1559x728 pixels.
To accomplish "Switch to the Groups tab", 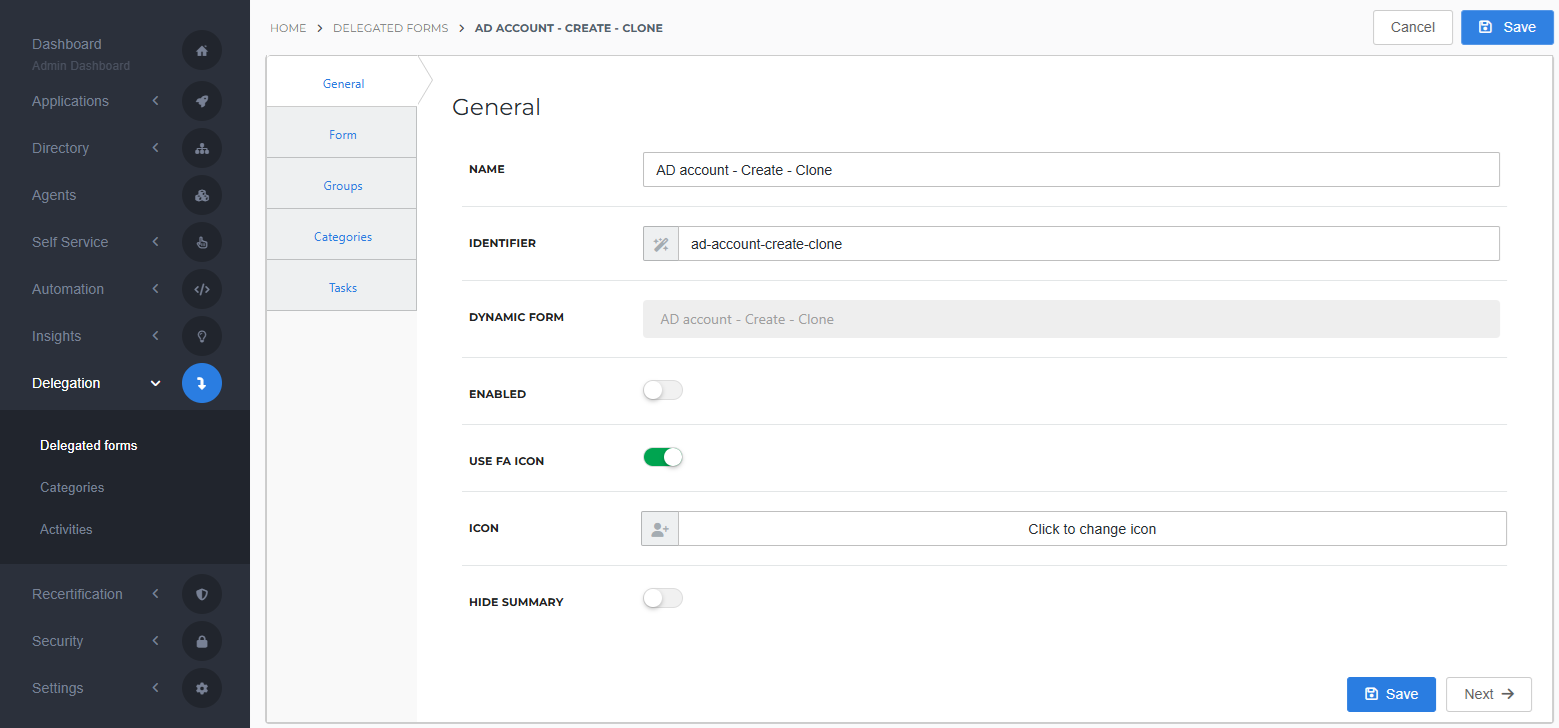I will [342, 186].
